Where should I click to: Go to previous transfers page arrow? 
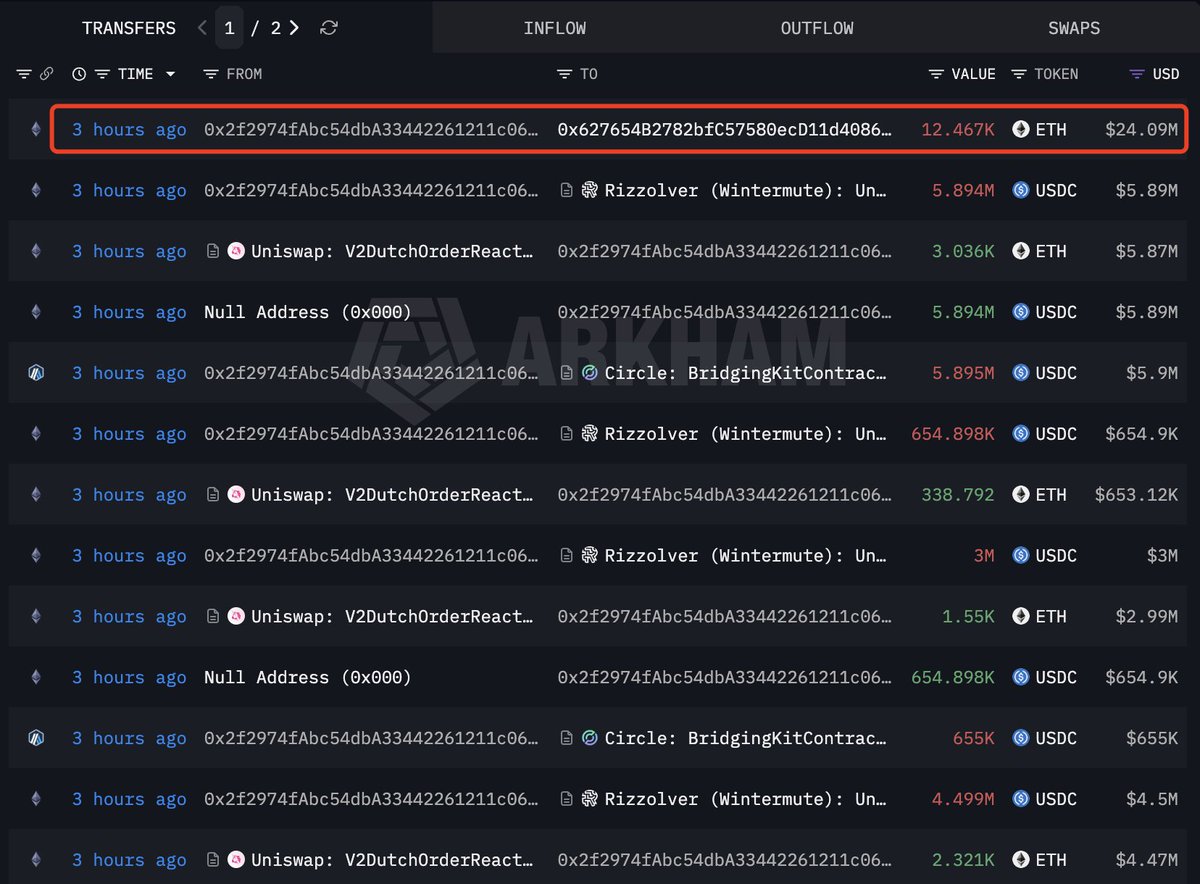click(x=202, y=28)
